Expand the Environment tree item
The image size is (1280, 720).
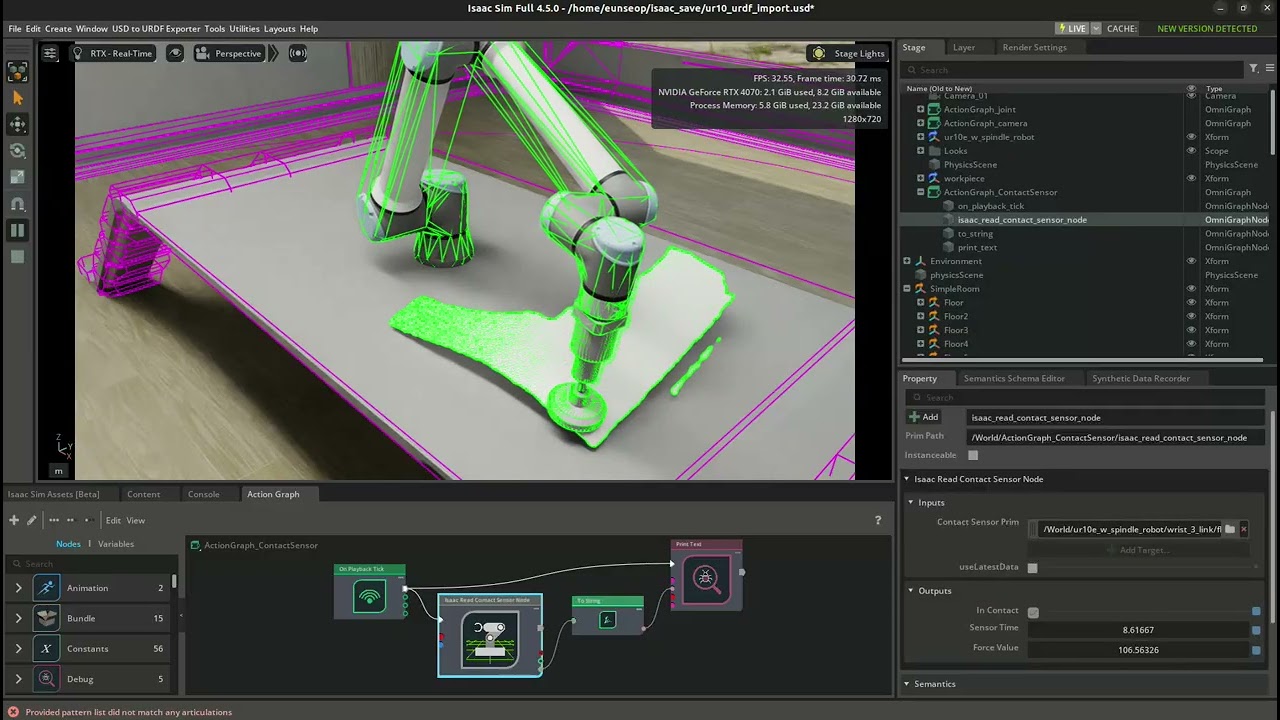907,261
